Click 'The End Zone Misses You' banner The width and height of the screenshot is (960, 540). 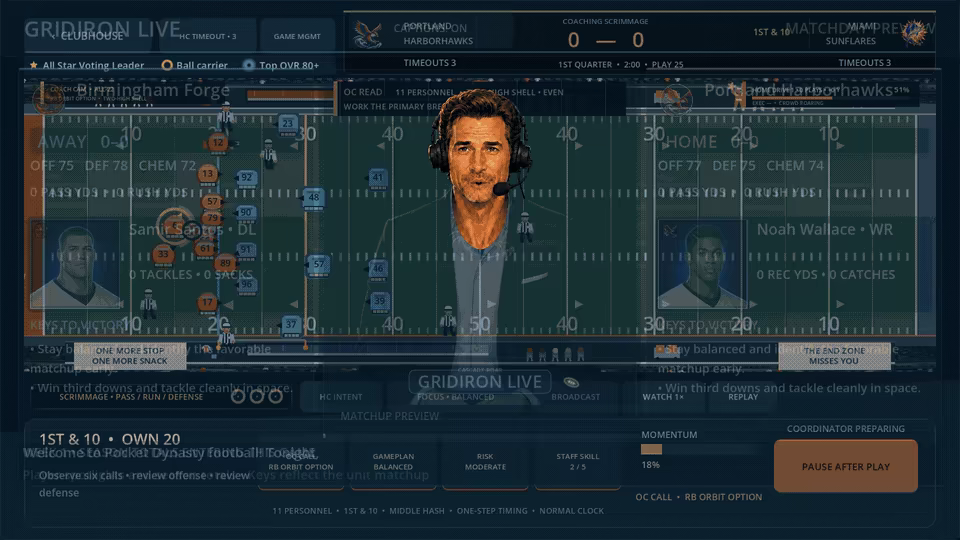[x=834, y=356]
